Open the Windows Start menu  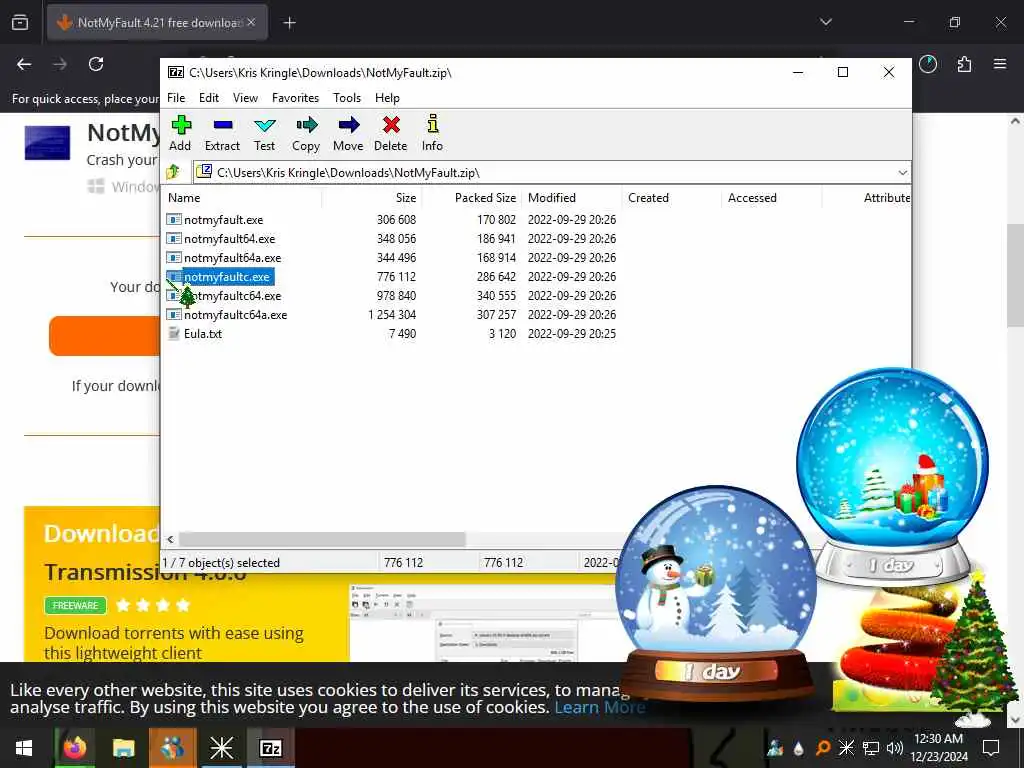click(24, 748)
